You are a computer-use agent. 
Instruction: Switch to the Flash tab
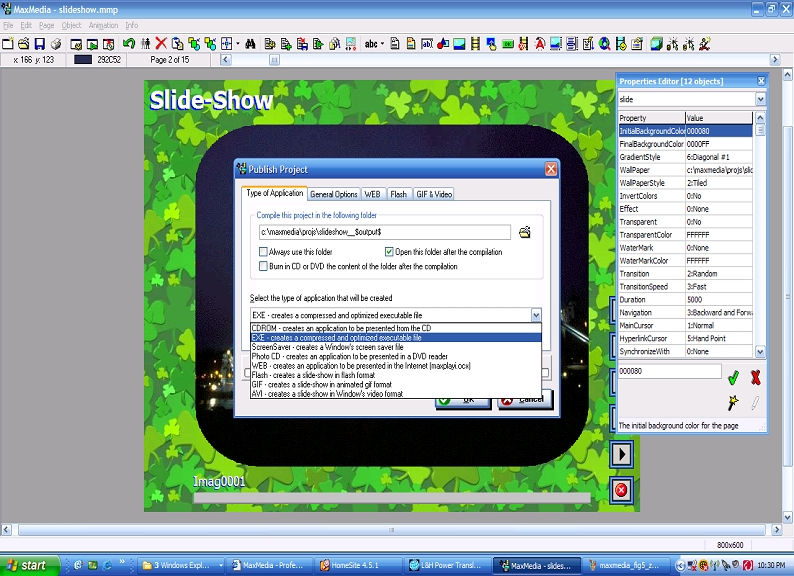(x=399, y=194)
